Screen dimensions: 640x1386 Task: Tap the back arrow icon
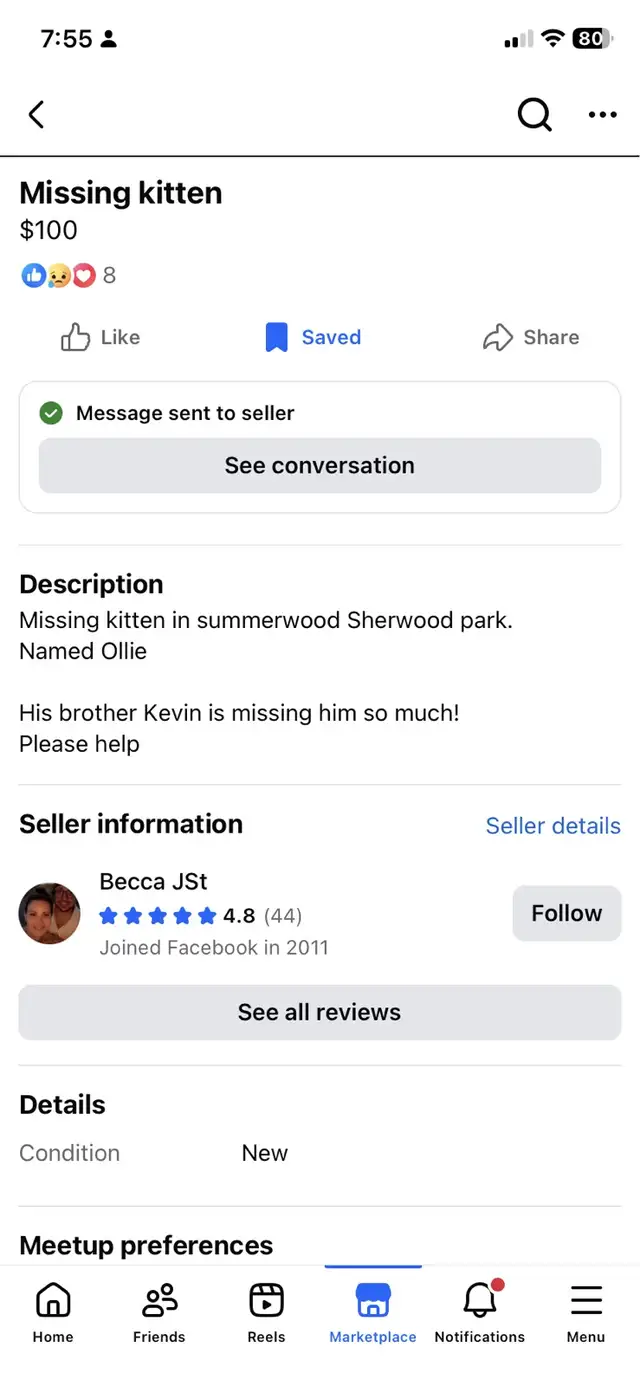(37, 115)
